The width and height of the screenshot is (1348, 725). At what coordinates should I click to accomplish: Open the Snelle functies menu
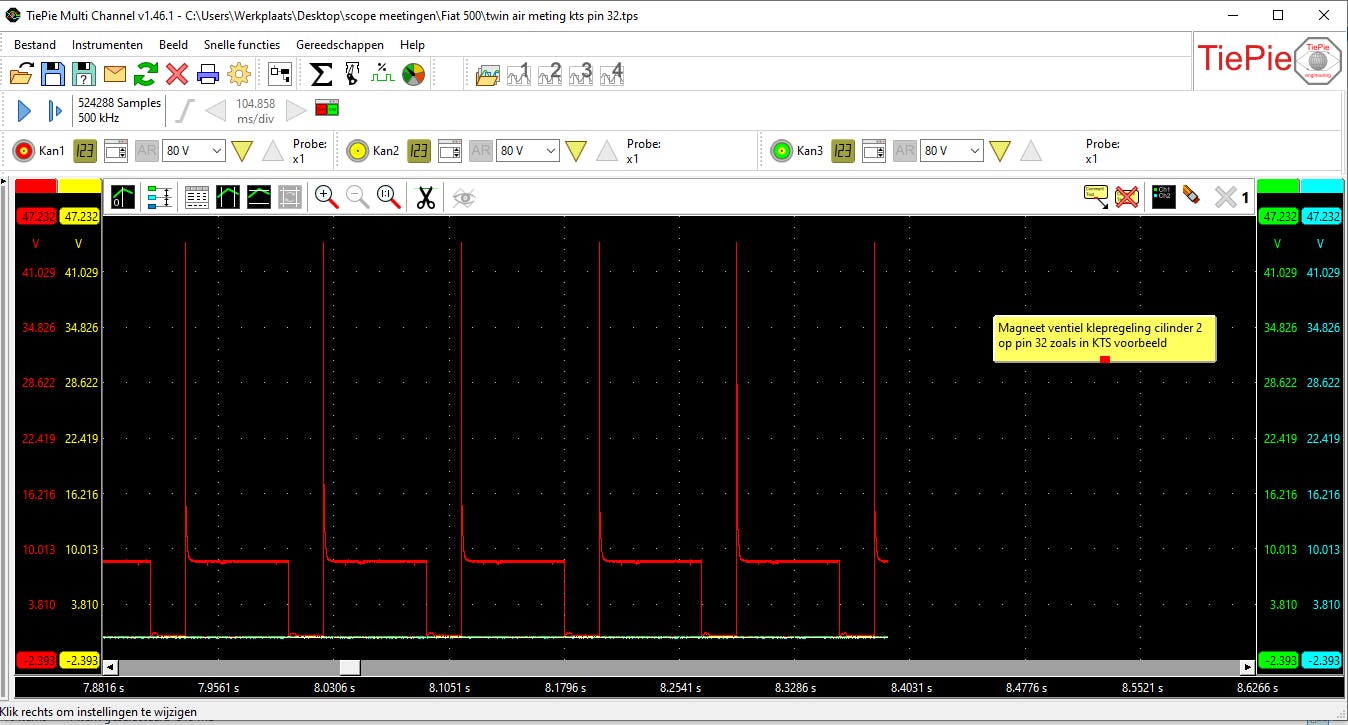click(241, 45)
